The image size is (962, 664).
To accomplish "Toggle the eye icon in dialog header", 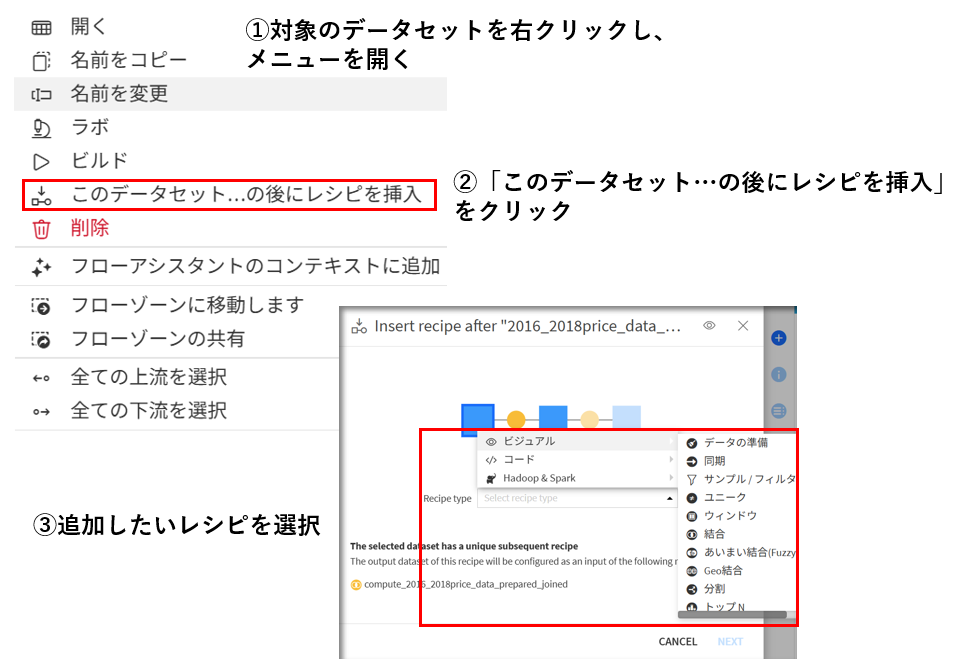I will tap(709, 326).
